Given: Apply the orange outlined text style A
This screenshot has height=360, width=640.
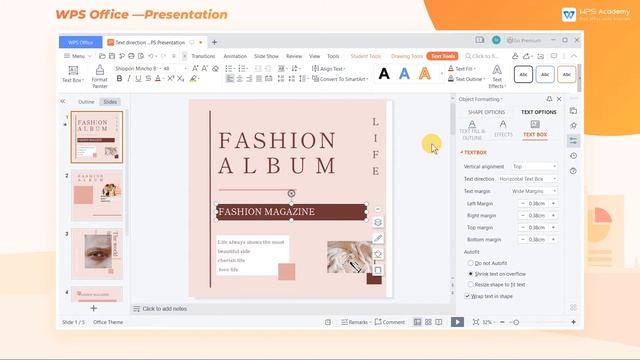Looking at the screenshot, I should [x=424, y=74].
